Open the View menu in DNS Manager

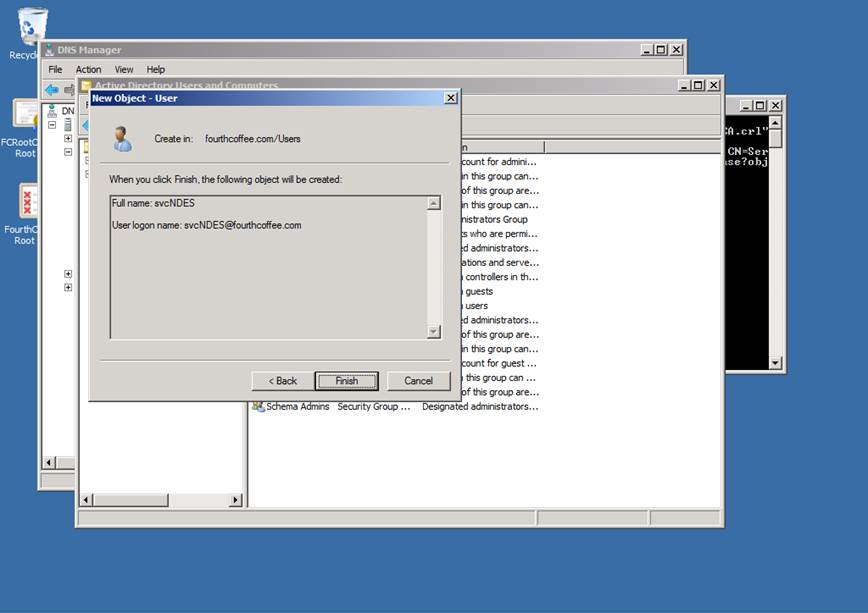click(124, 70)
